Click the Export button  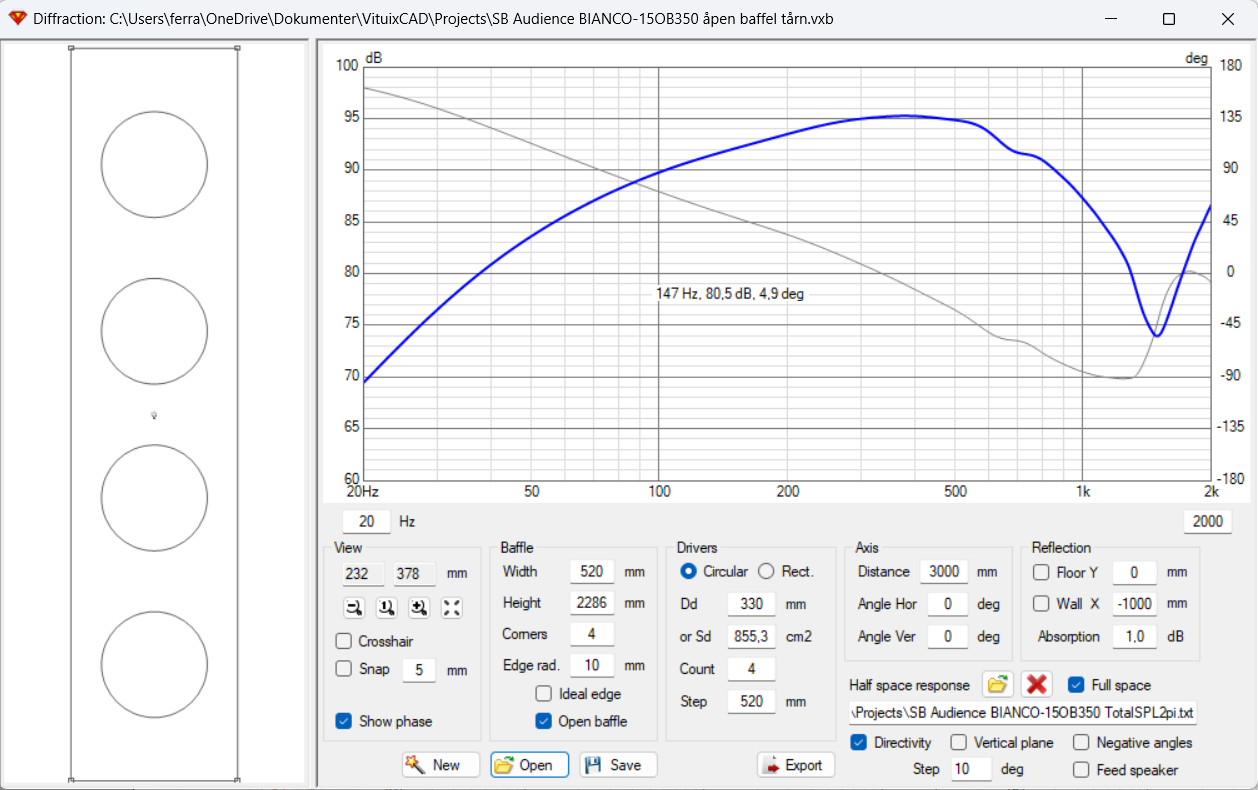[x=796, y=765]
